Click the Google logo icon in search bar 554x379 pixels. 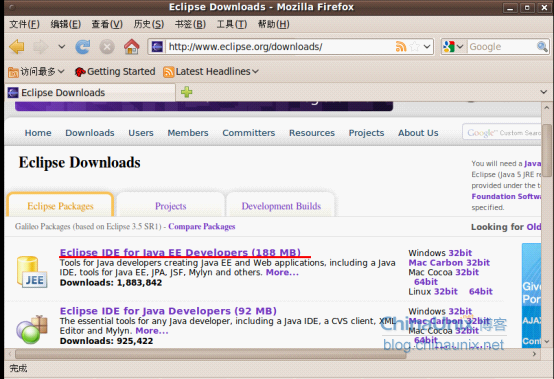pos(449,47)
